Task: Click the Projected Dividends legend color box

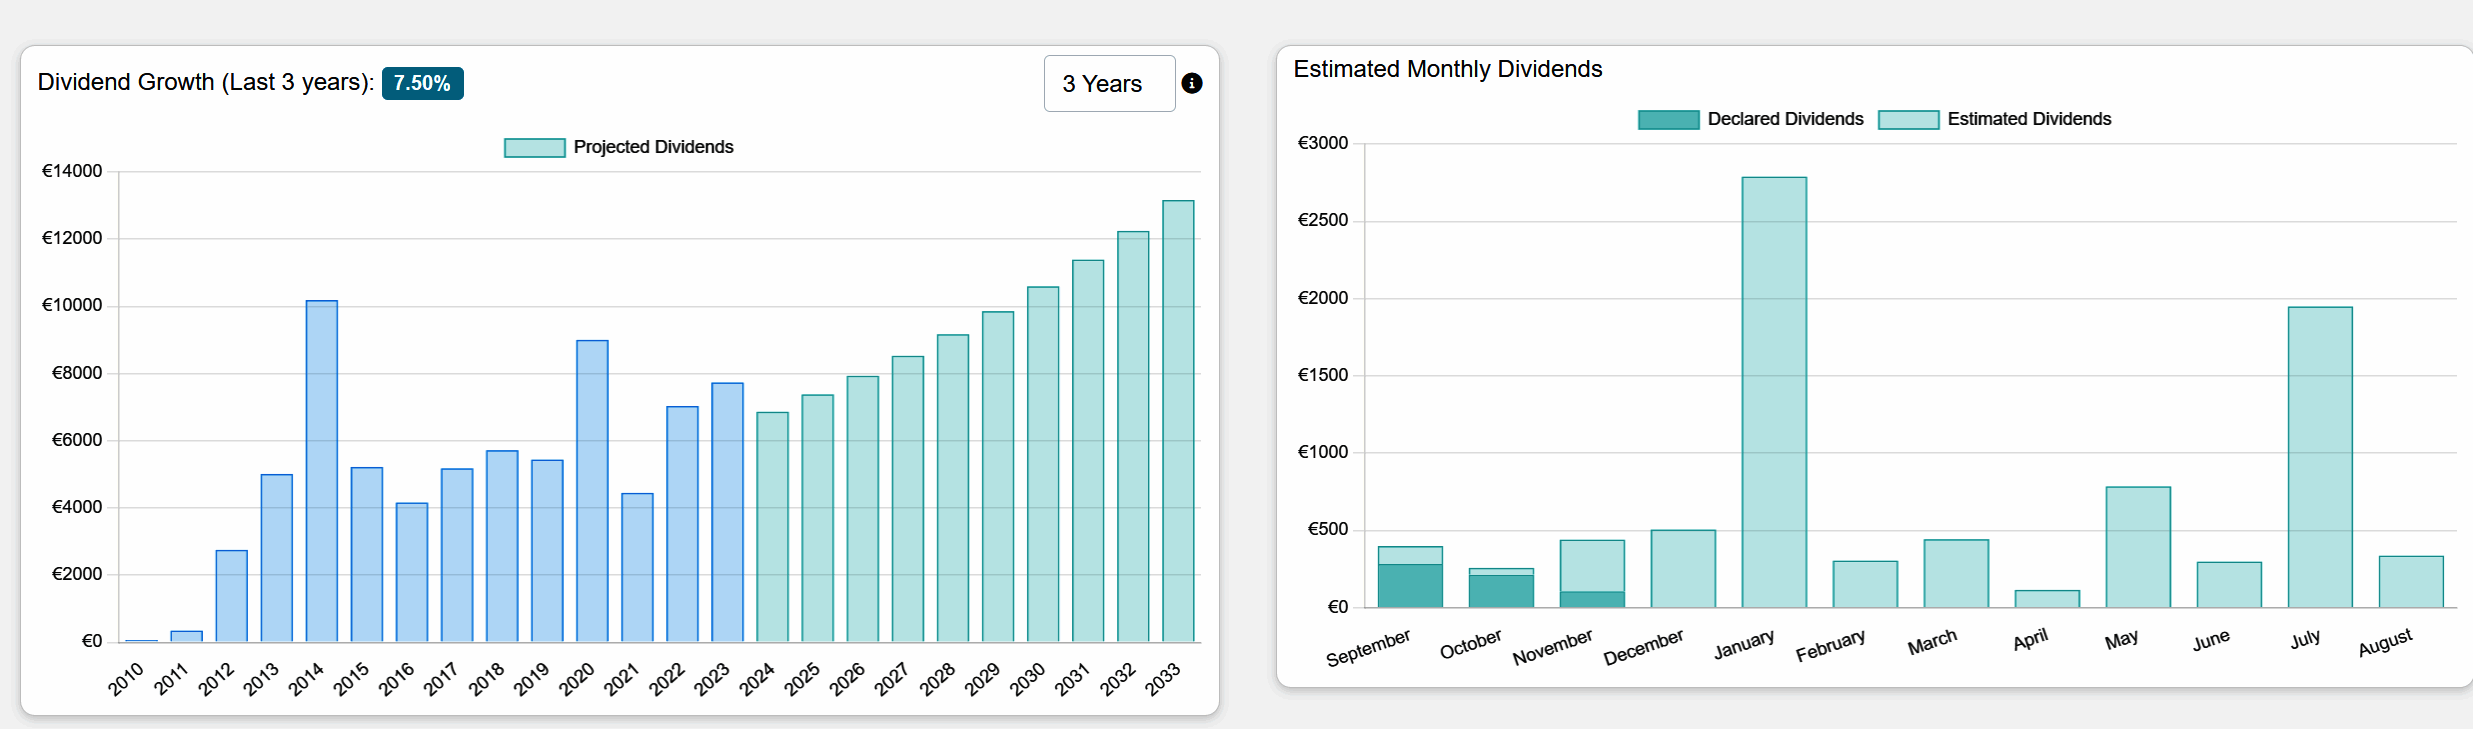Action: pyautogui.click(x=534, y=148)
